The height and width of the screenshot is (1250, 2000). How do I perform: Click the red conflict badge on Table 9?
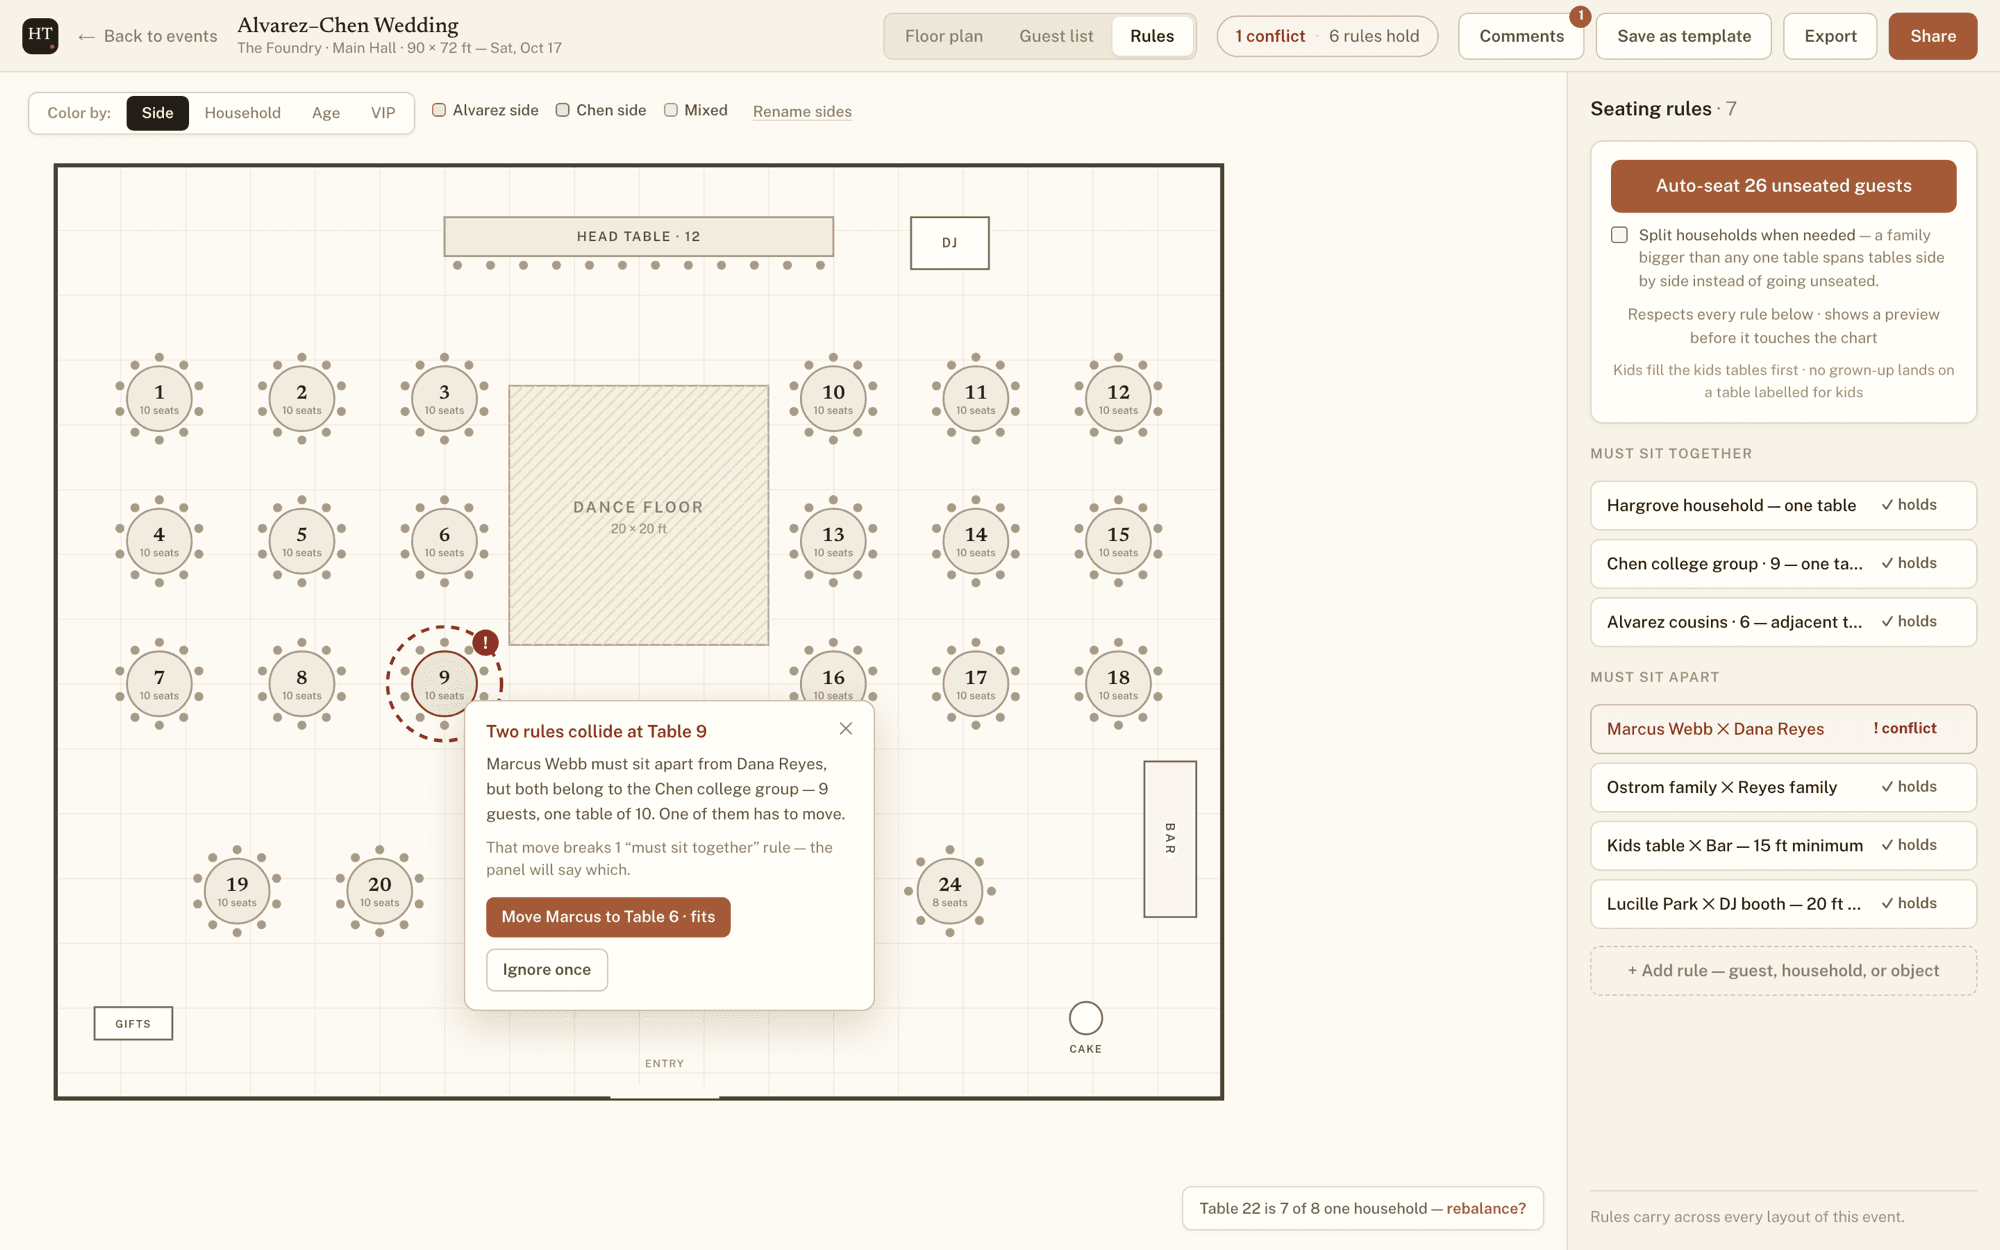485,643
